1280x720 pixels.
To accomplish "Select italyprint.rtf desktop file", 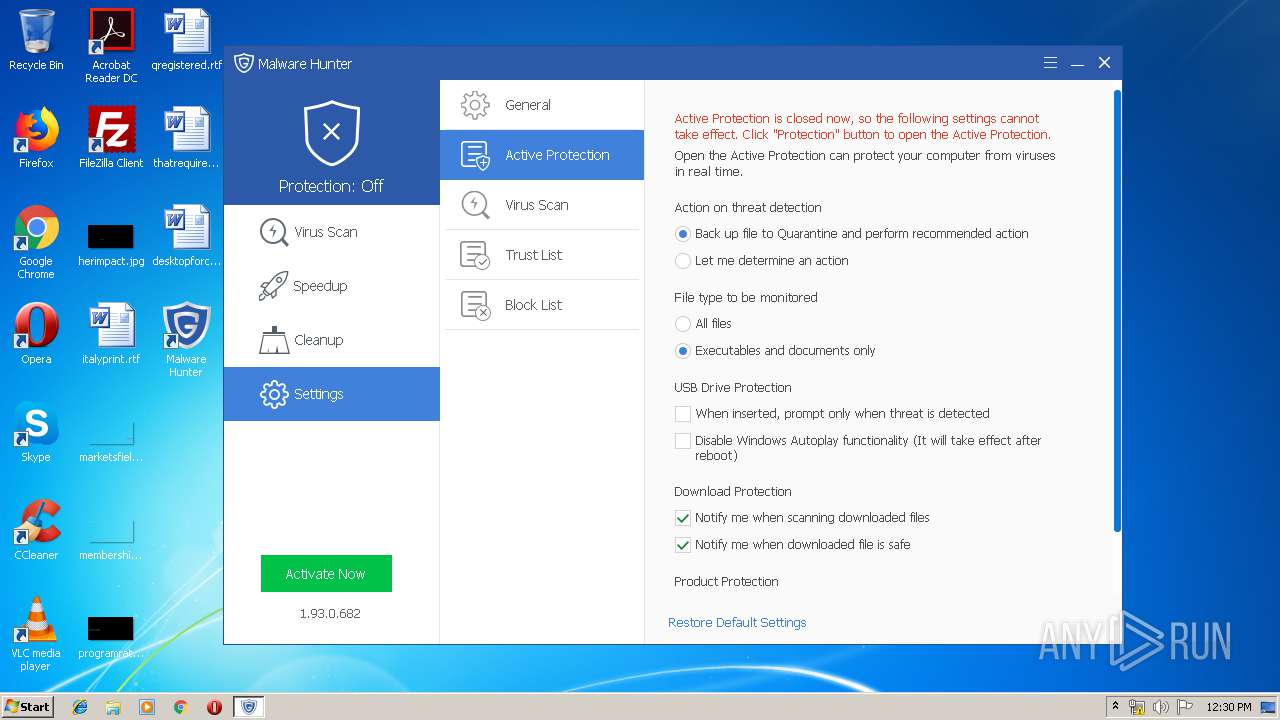I will 111,334.
